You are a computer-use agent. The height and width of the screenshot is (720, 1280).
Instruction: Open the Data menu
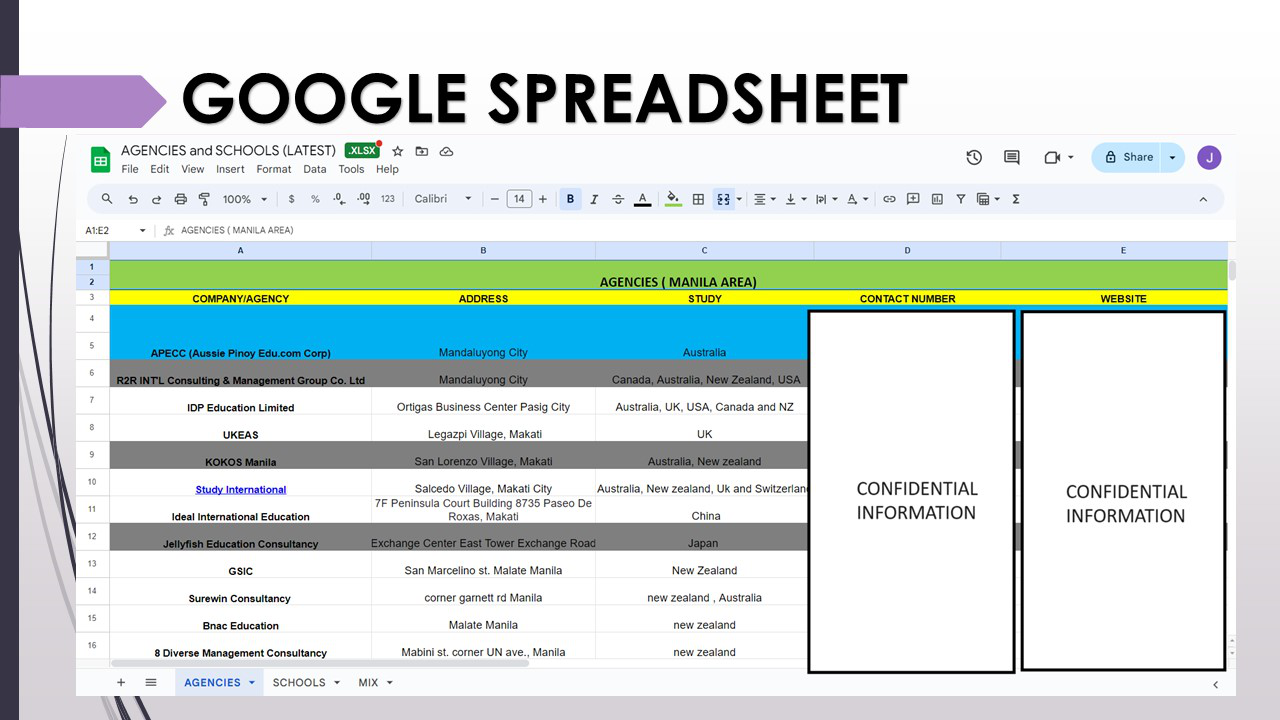(315, 169)
